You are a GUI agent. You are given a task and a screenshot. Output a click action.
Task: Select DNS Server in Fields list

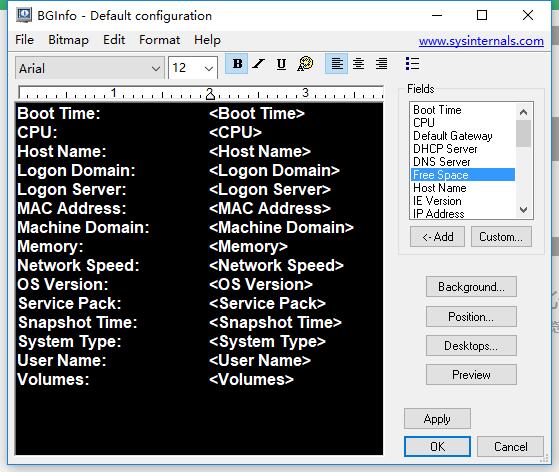463,162
